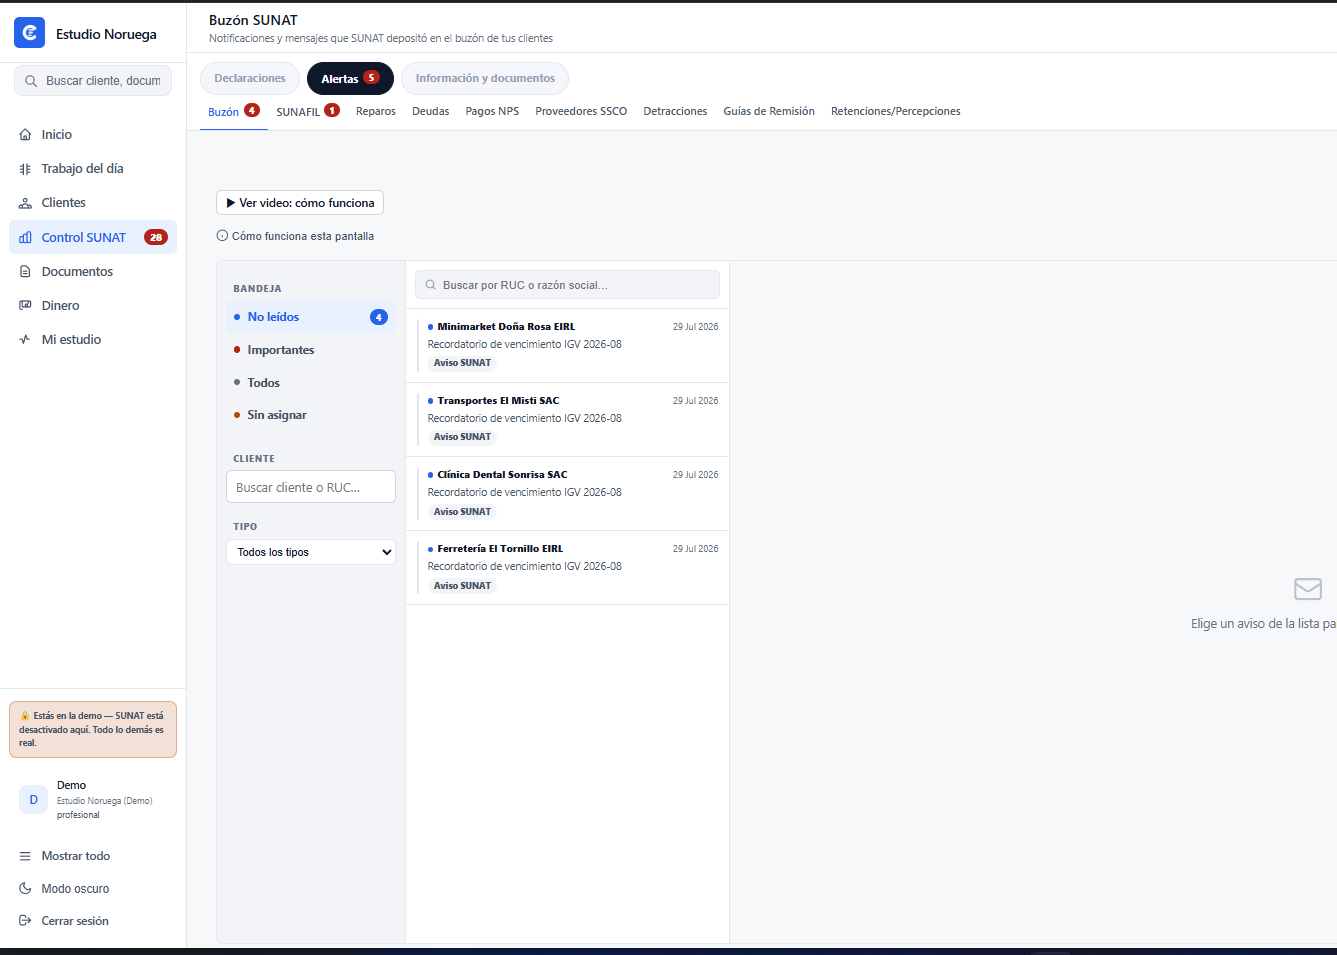This screenshot has width=1337, height=955.
Task: Click the Mostrar todo menu icon
Action: 25,856
